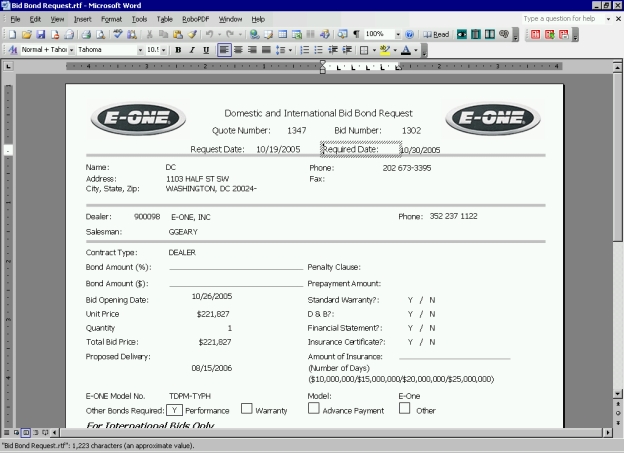Expand the Highlight color dropdown arrow
The width and height of the screenshot is (624, 453).
[x=395, y=50]
